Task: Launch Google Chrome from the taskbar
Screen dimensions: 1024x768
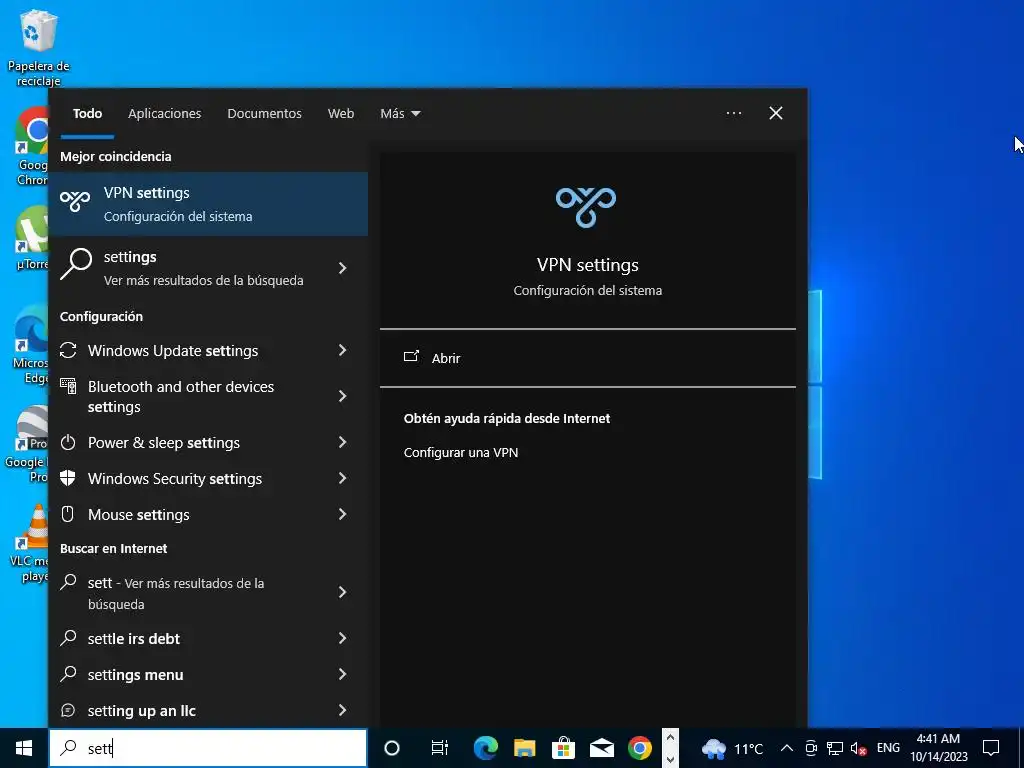Action: (x=640, y=748)
